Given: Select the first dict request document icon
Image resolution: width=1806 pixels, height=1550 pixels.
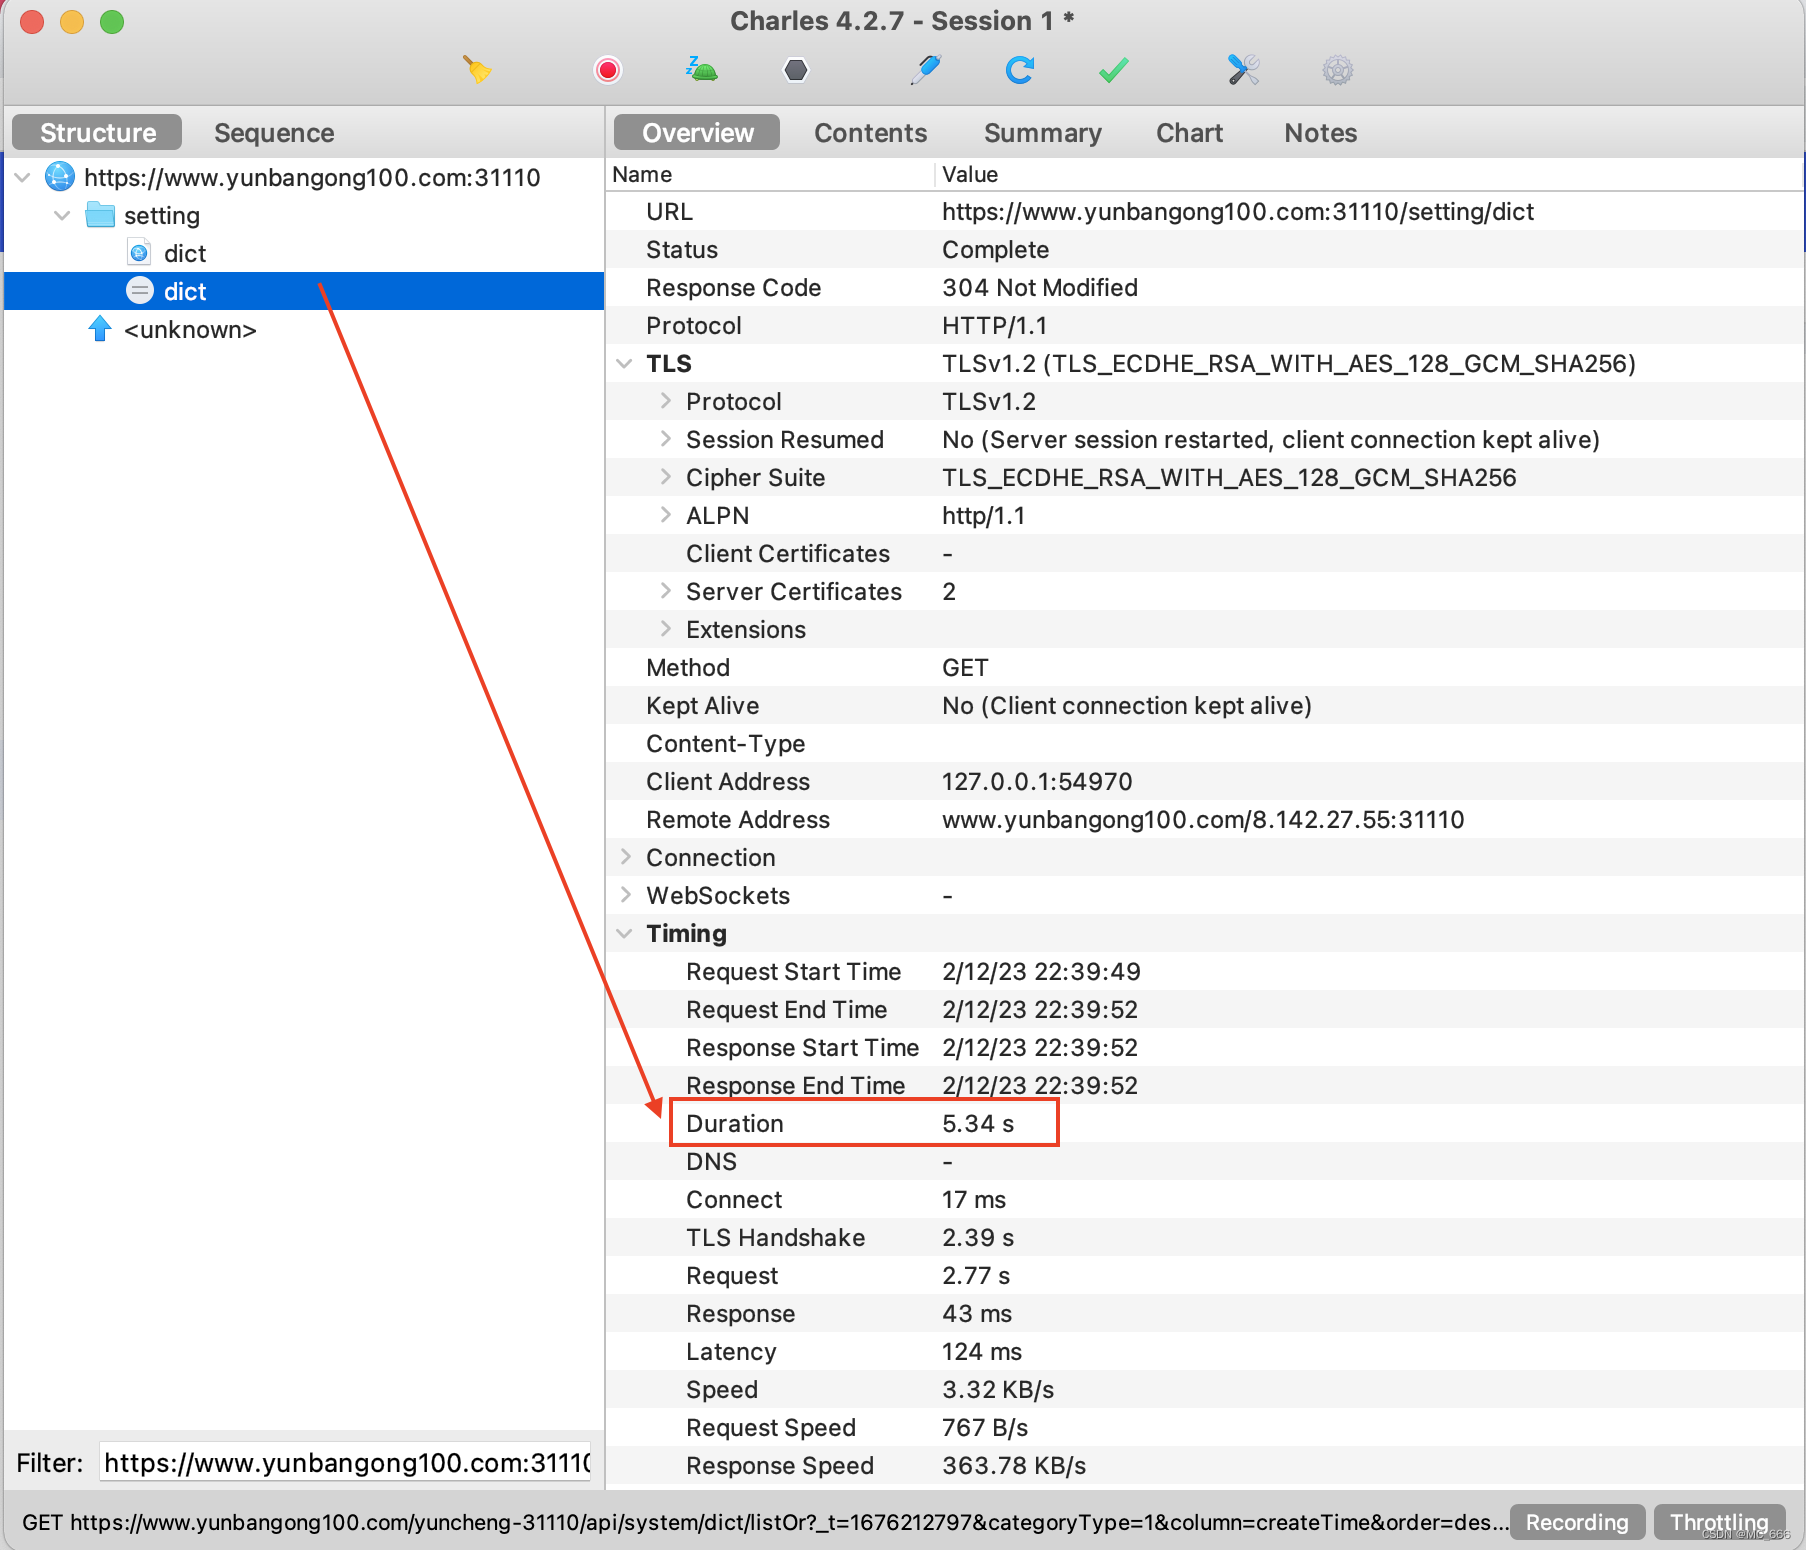Looking at the screenshot, I should pos(140,253).
